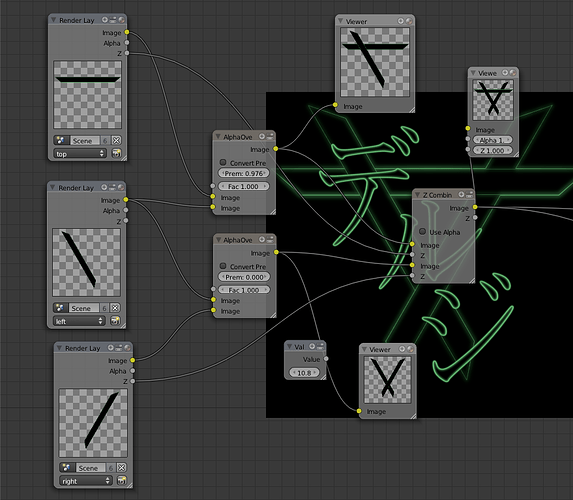Toggle preview sphere on the 'left' Render Layers node
The height and width of the screenshot is (500, 573).
tap(121, 187)
